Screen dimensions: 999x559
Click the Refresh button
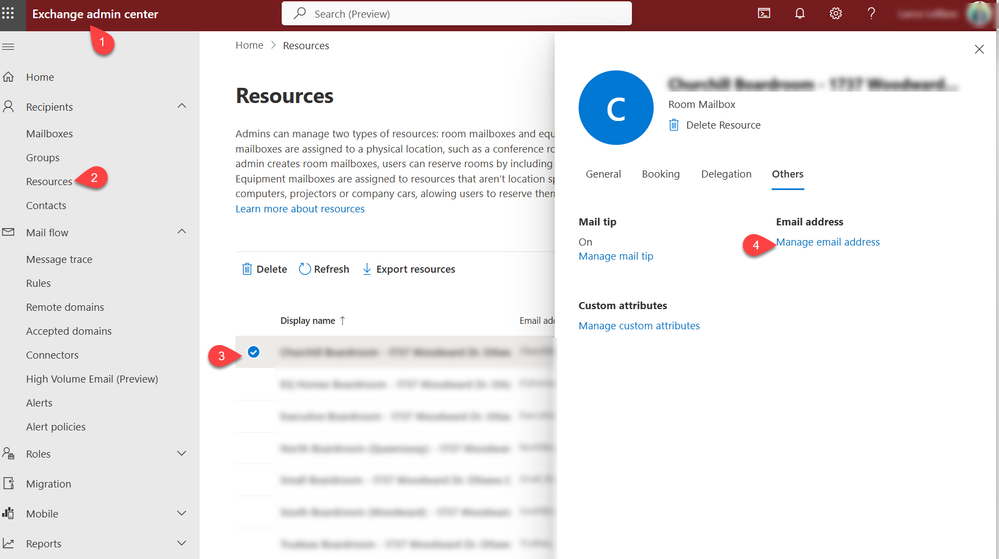tap(324, 269)
